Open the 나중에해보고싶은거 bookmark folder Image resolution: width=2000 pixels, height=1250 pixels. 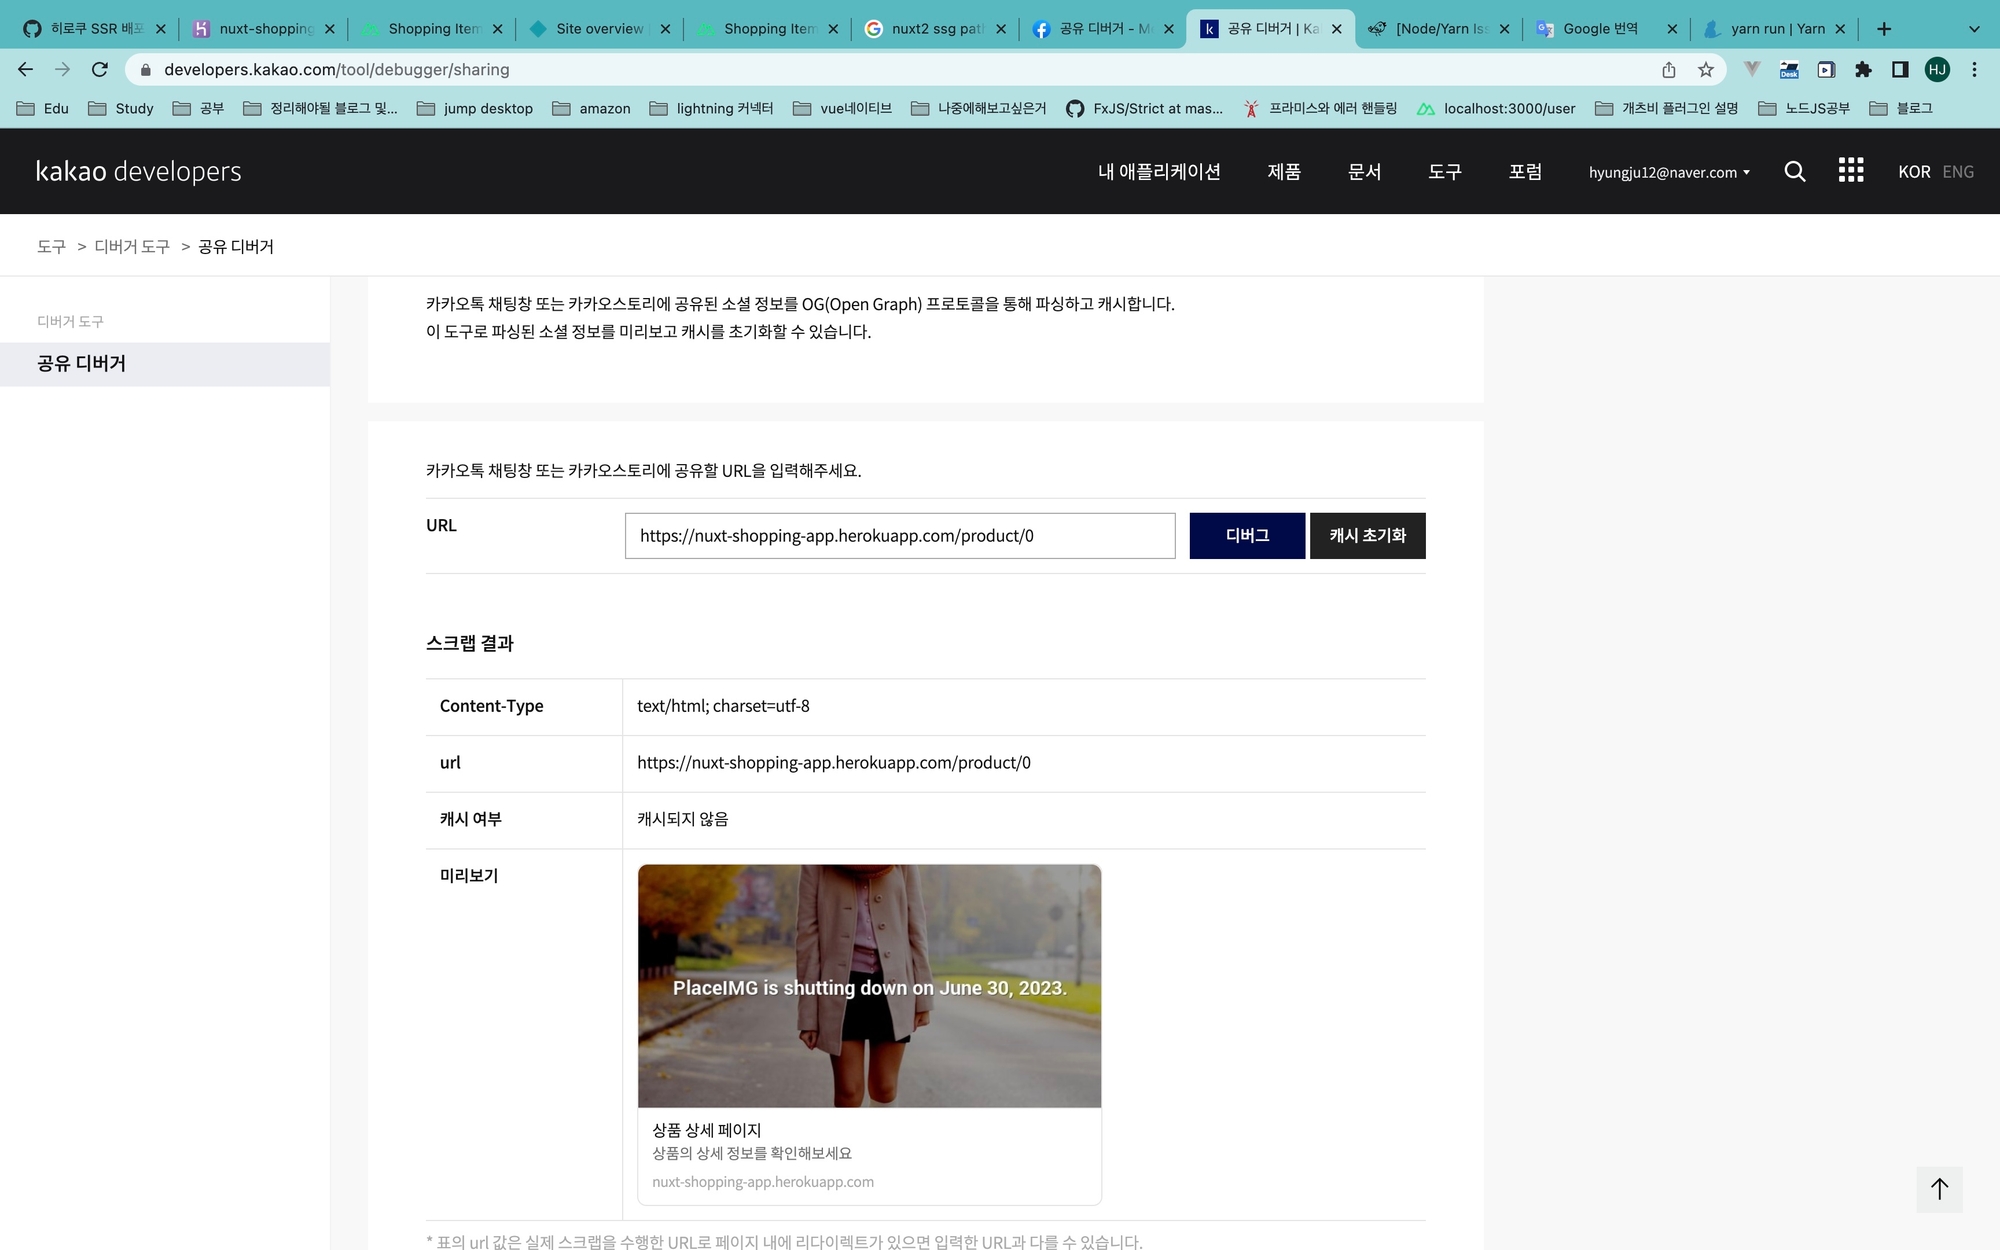[x=979, y=108]
